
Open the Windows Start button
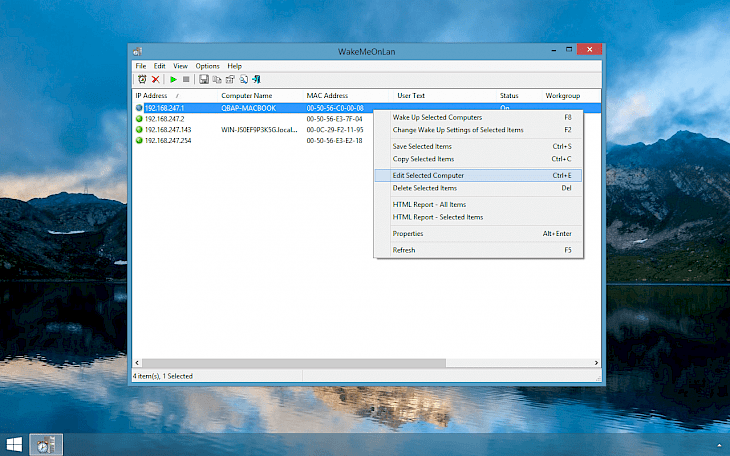click(14, 444)
